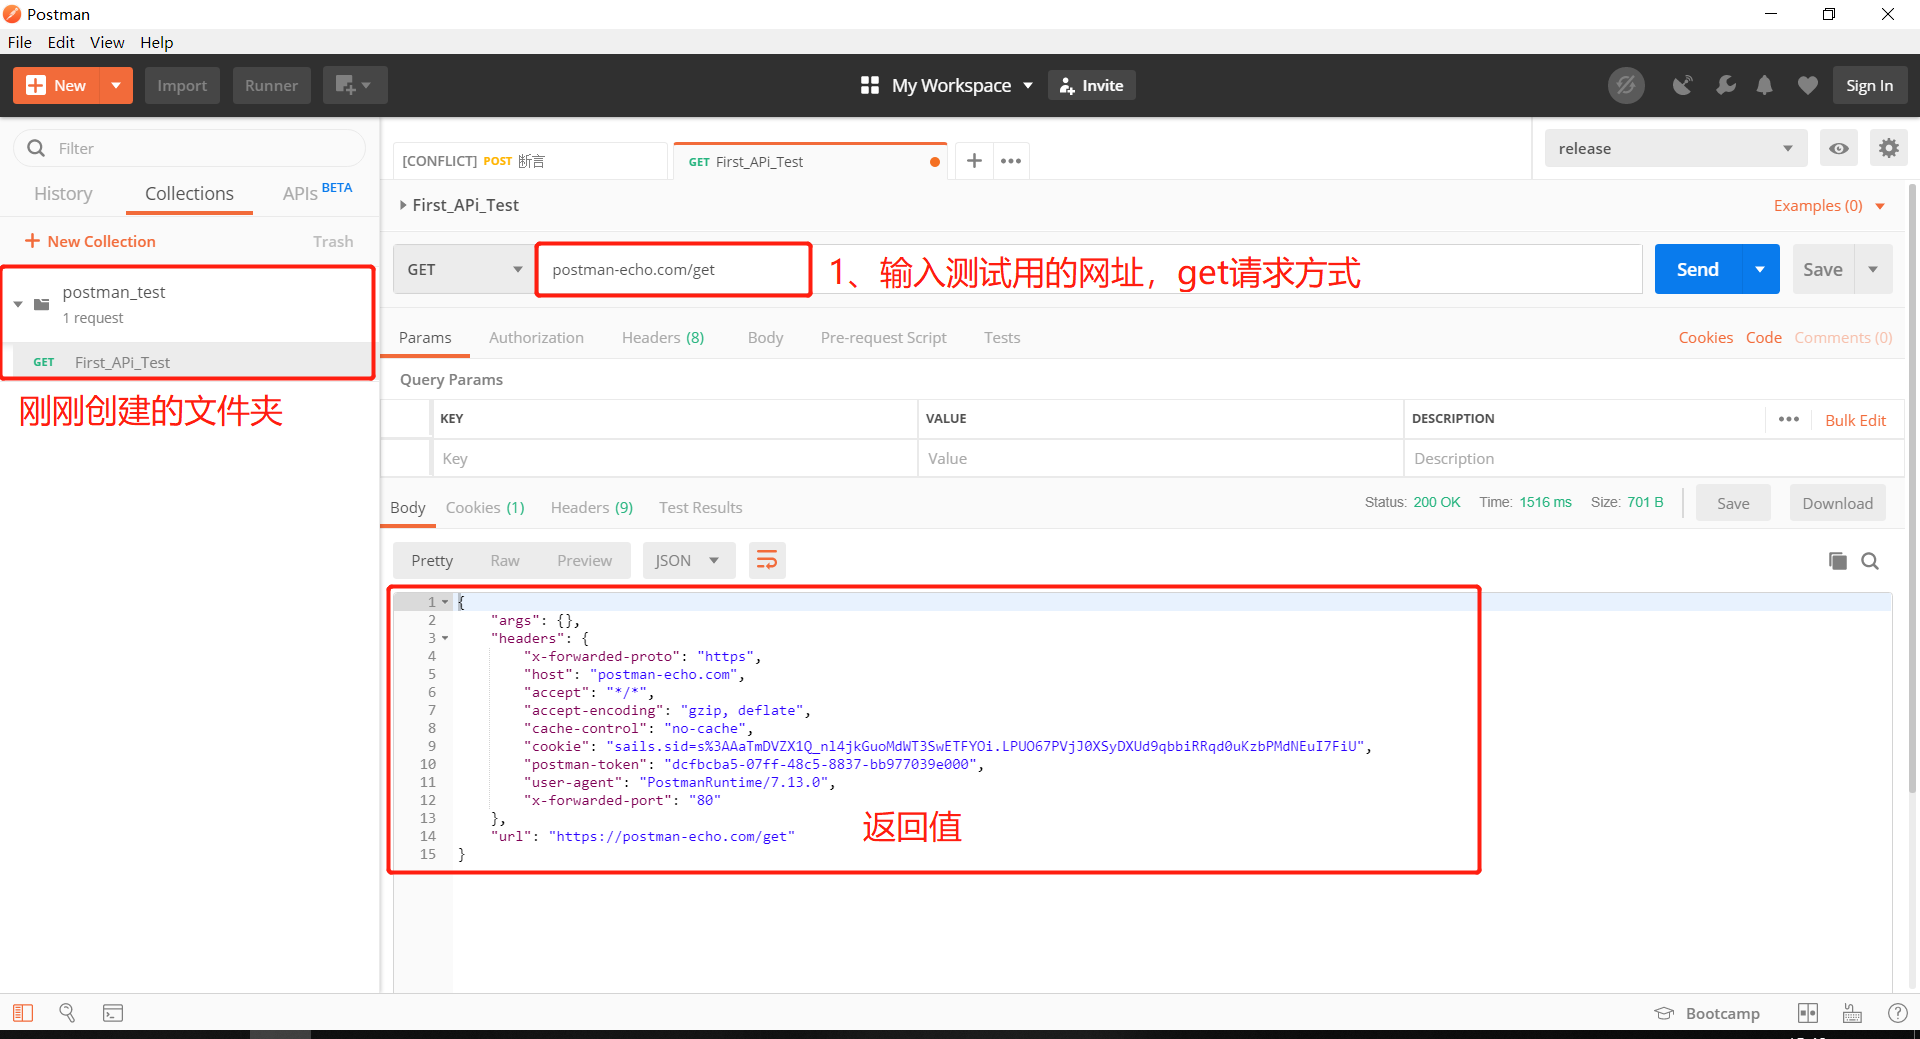Open the Authorization tab
This screenshot has height=1039, width=1920.
[x=536, y=338]
